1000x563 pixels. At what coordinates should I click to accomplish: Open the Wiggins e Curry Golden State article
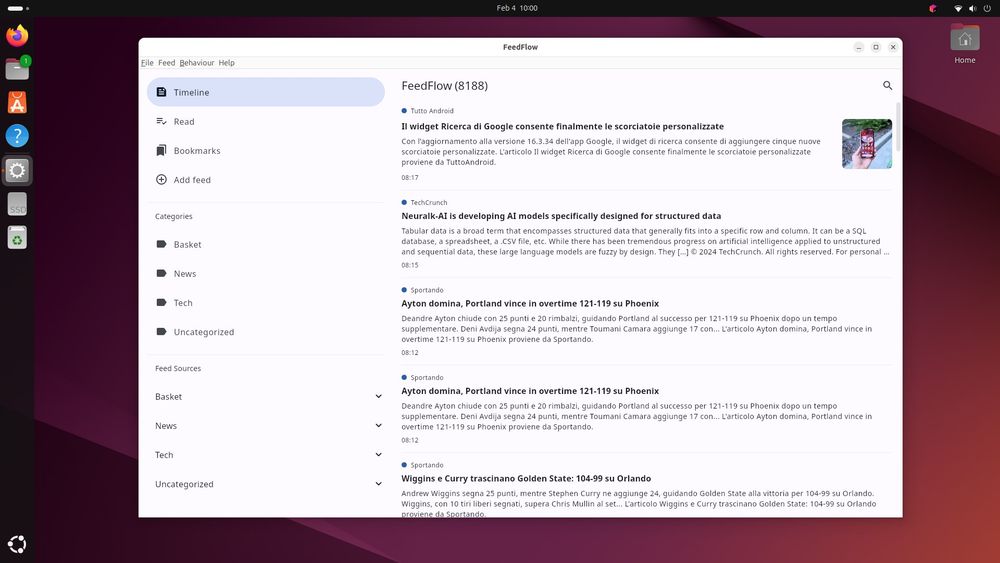point(526,478)
